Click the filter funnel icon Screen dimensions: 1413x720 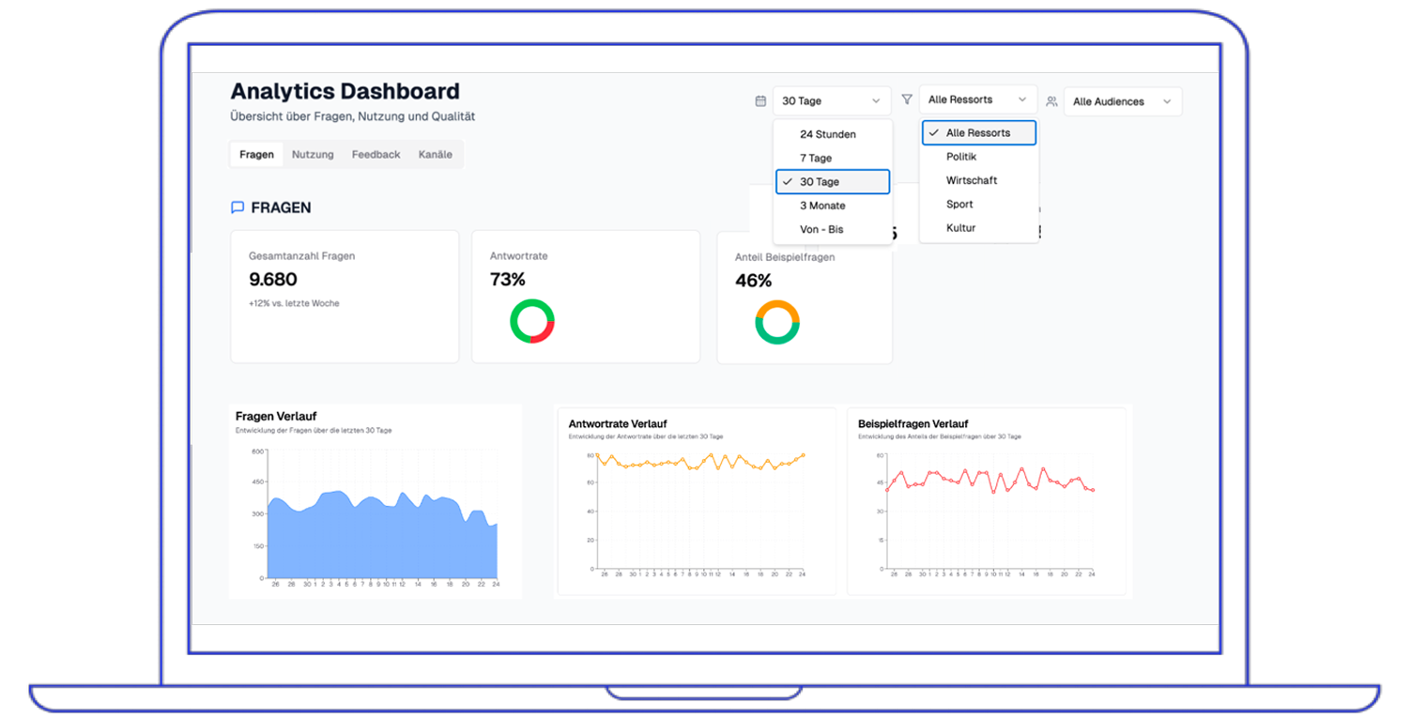[907, 100]
